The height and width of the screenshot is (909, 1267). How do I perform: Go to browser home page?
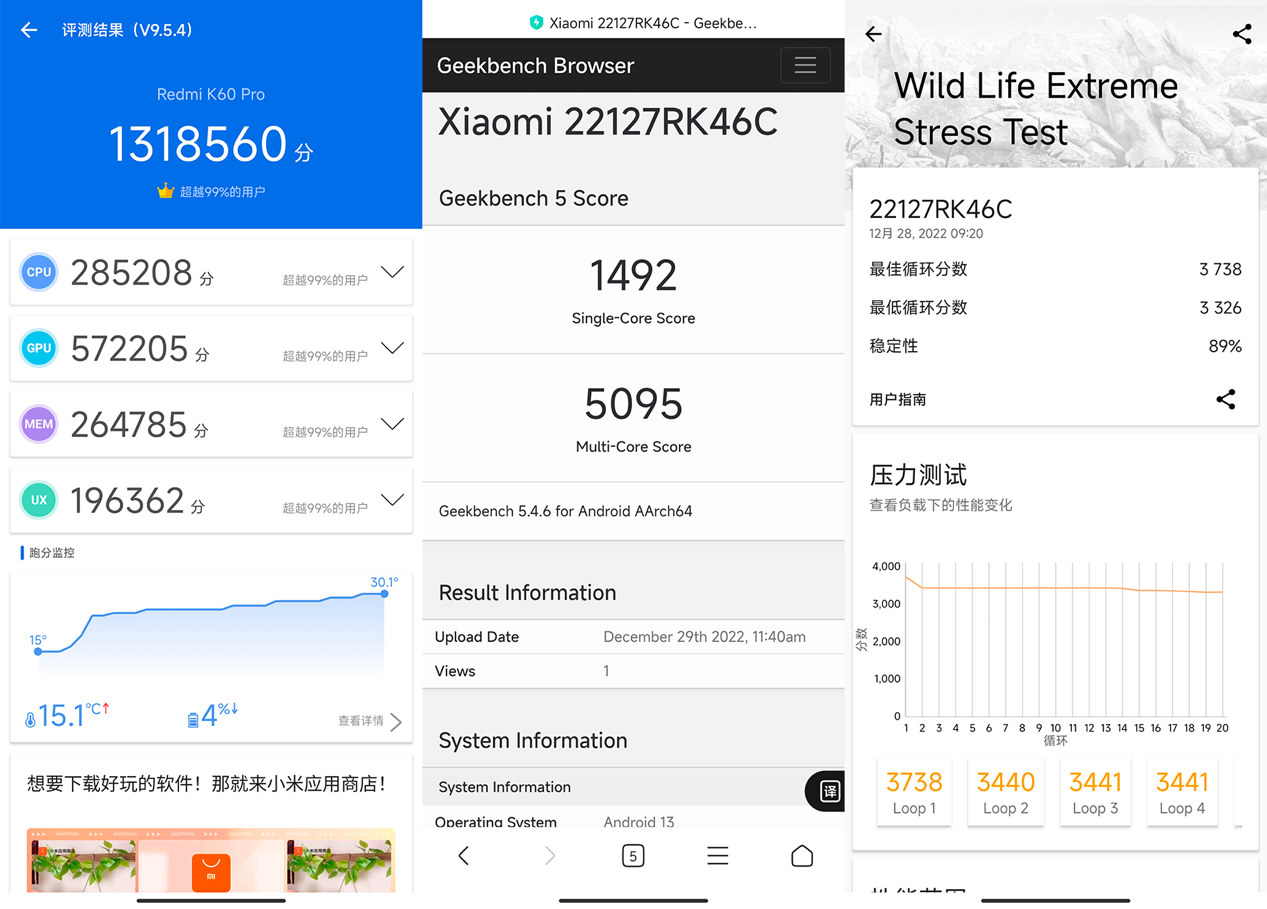802,856
